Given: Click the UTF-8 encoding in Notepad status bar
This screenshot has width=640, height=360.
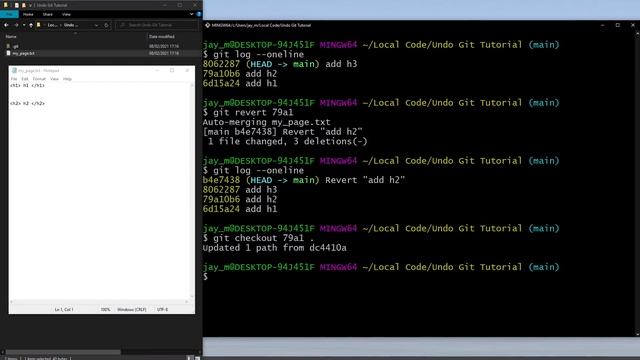Looking at the screenshot, I should (x=162, y=309).
